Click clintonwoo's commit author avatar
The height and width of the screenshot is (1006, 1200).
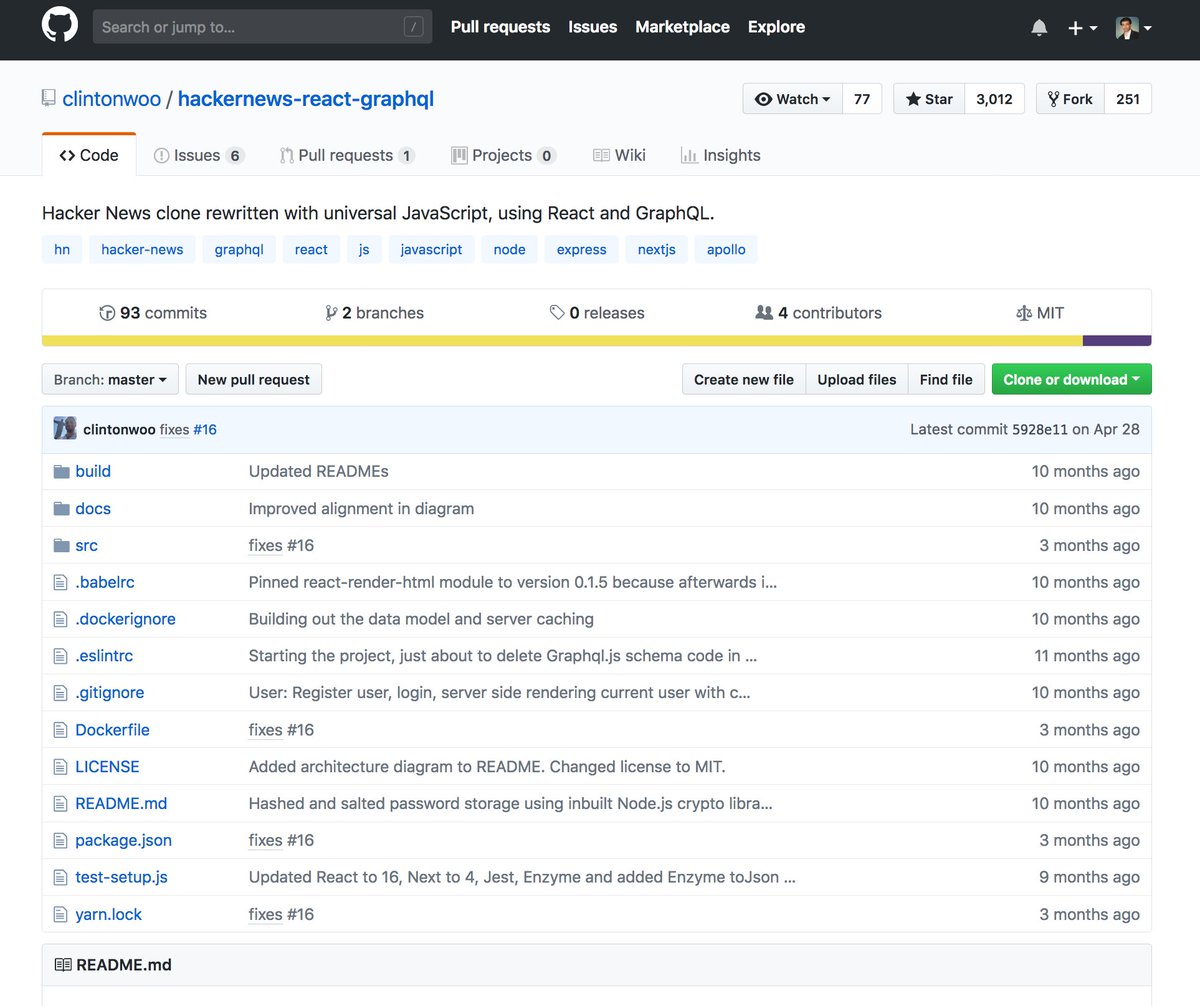point(65,428)
